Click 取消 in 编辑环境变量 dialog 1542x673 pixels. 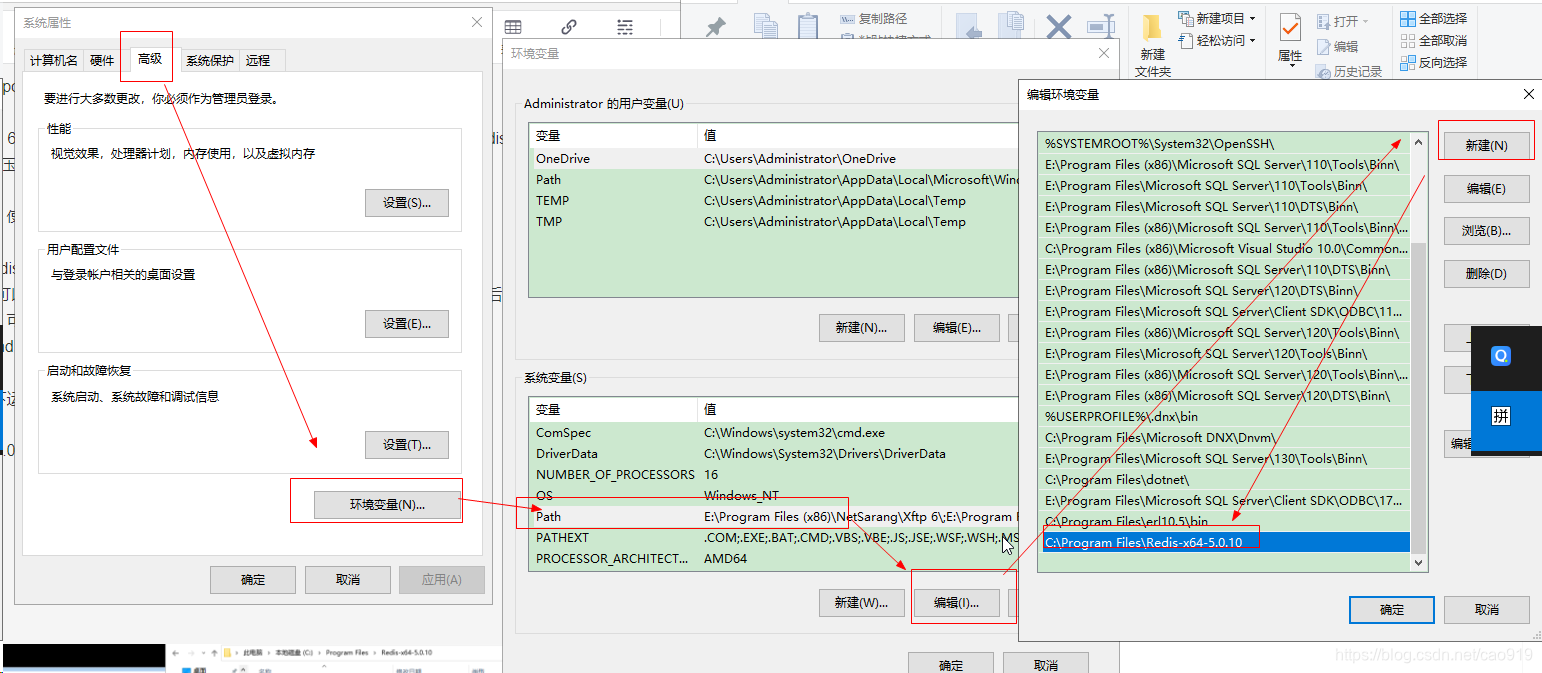pyautogui.click(x=1487, y=610)
